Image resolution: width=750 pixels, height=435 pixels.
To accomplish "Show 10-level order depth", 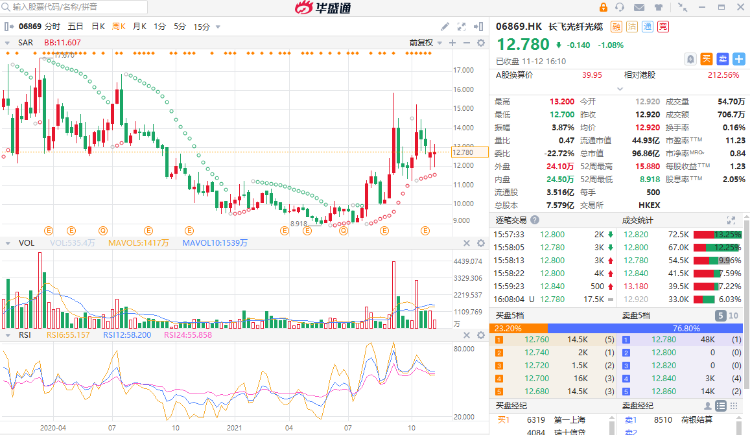I will 733,315.
